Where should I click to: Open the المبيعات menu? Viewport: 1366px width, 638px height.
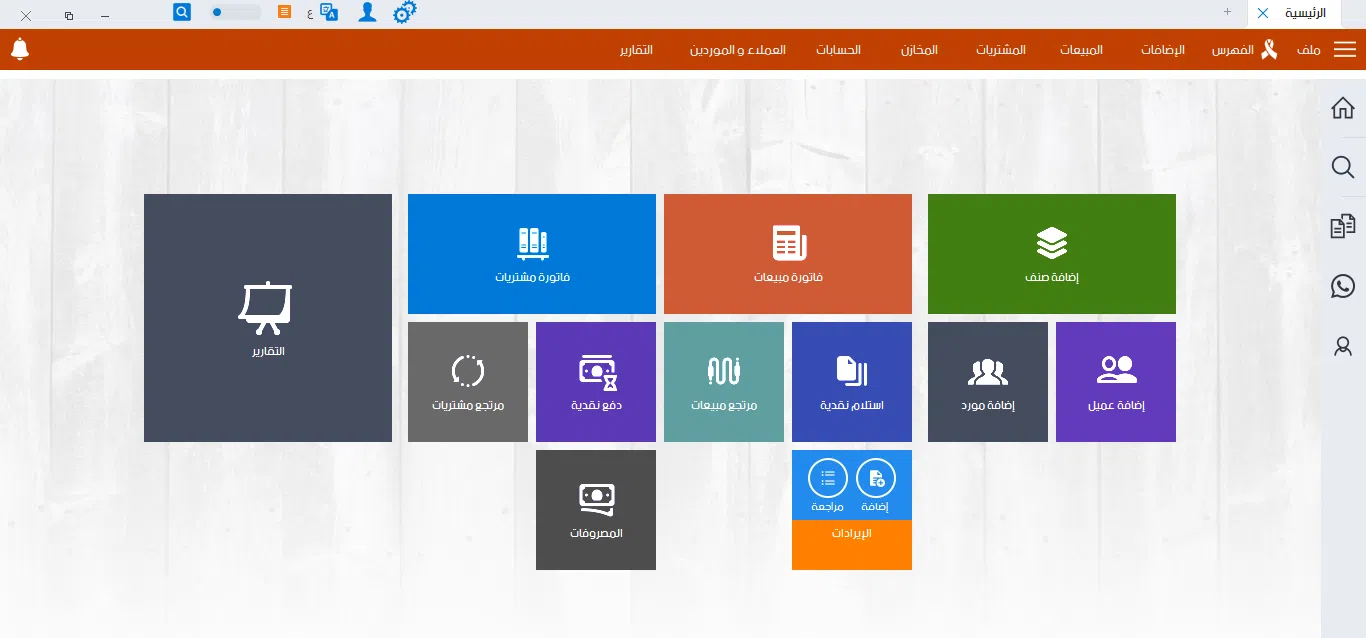point(1081,50)
